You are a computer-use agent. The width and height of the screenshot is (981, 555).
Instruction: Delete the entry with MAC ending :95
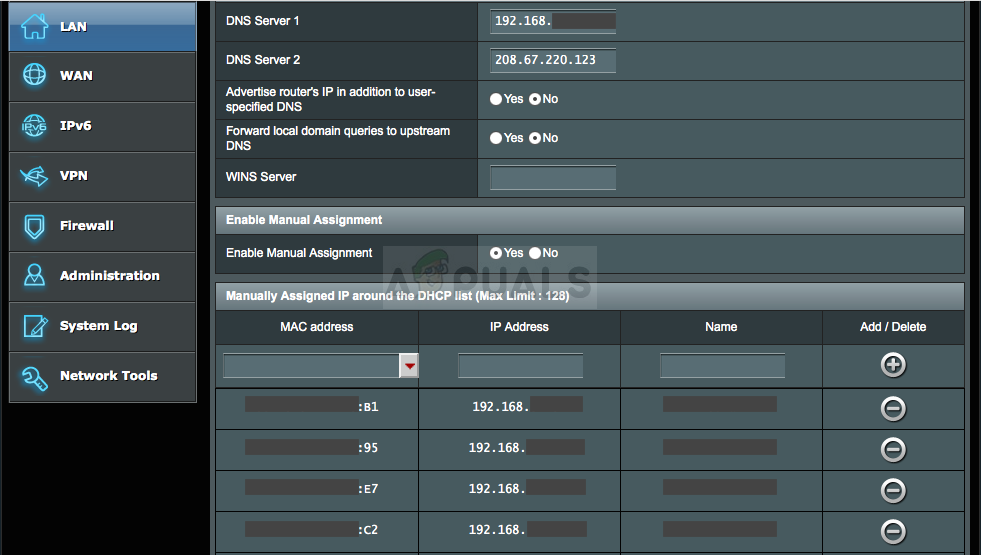pos(893,449)
